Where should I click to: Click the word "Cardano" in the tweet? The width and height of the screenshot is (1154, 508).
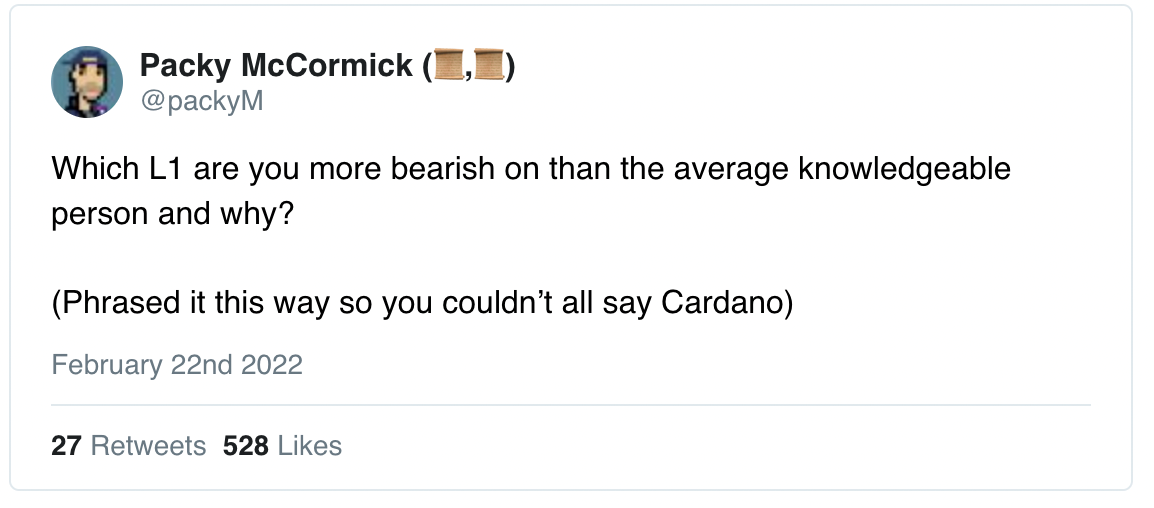coord(722,303)
